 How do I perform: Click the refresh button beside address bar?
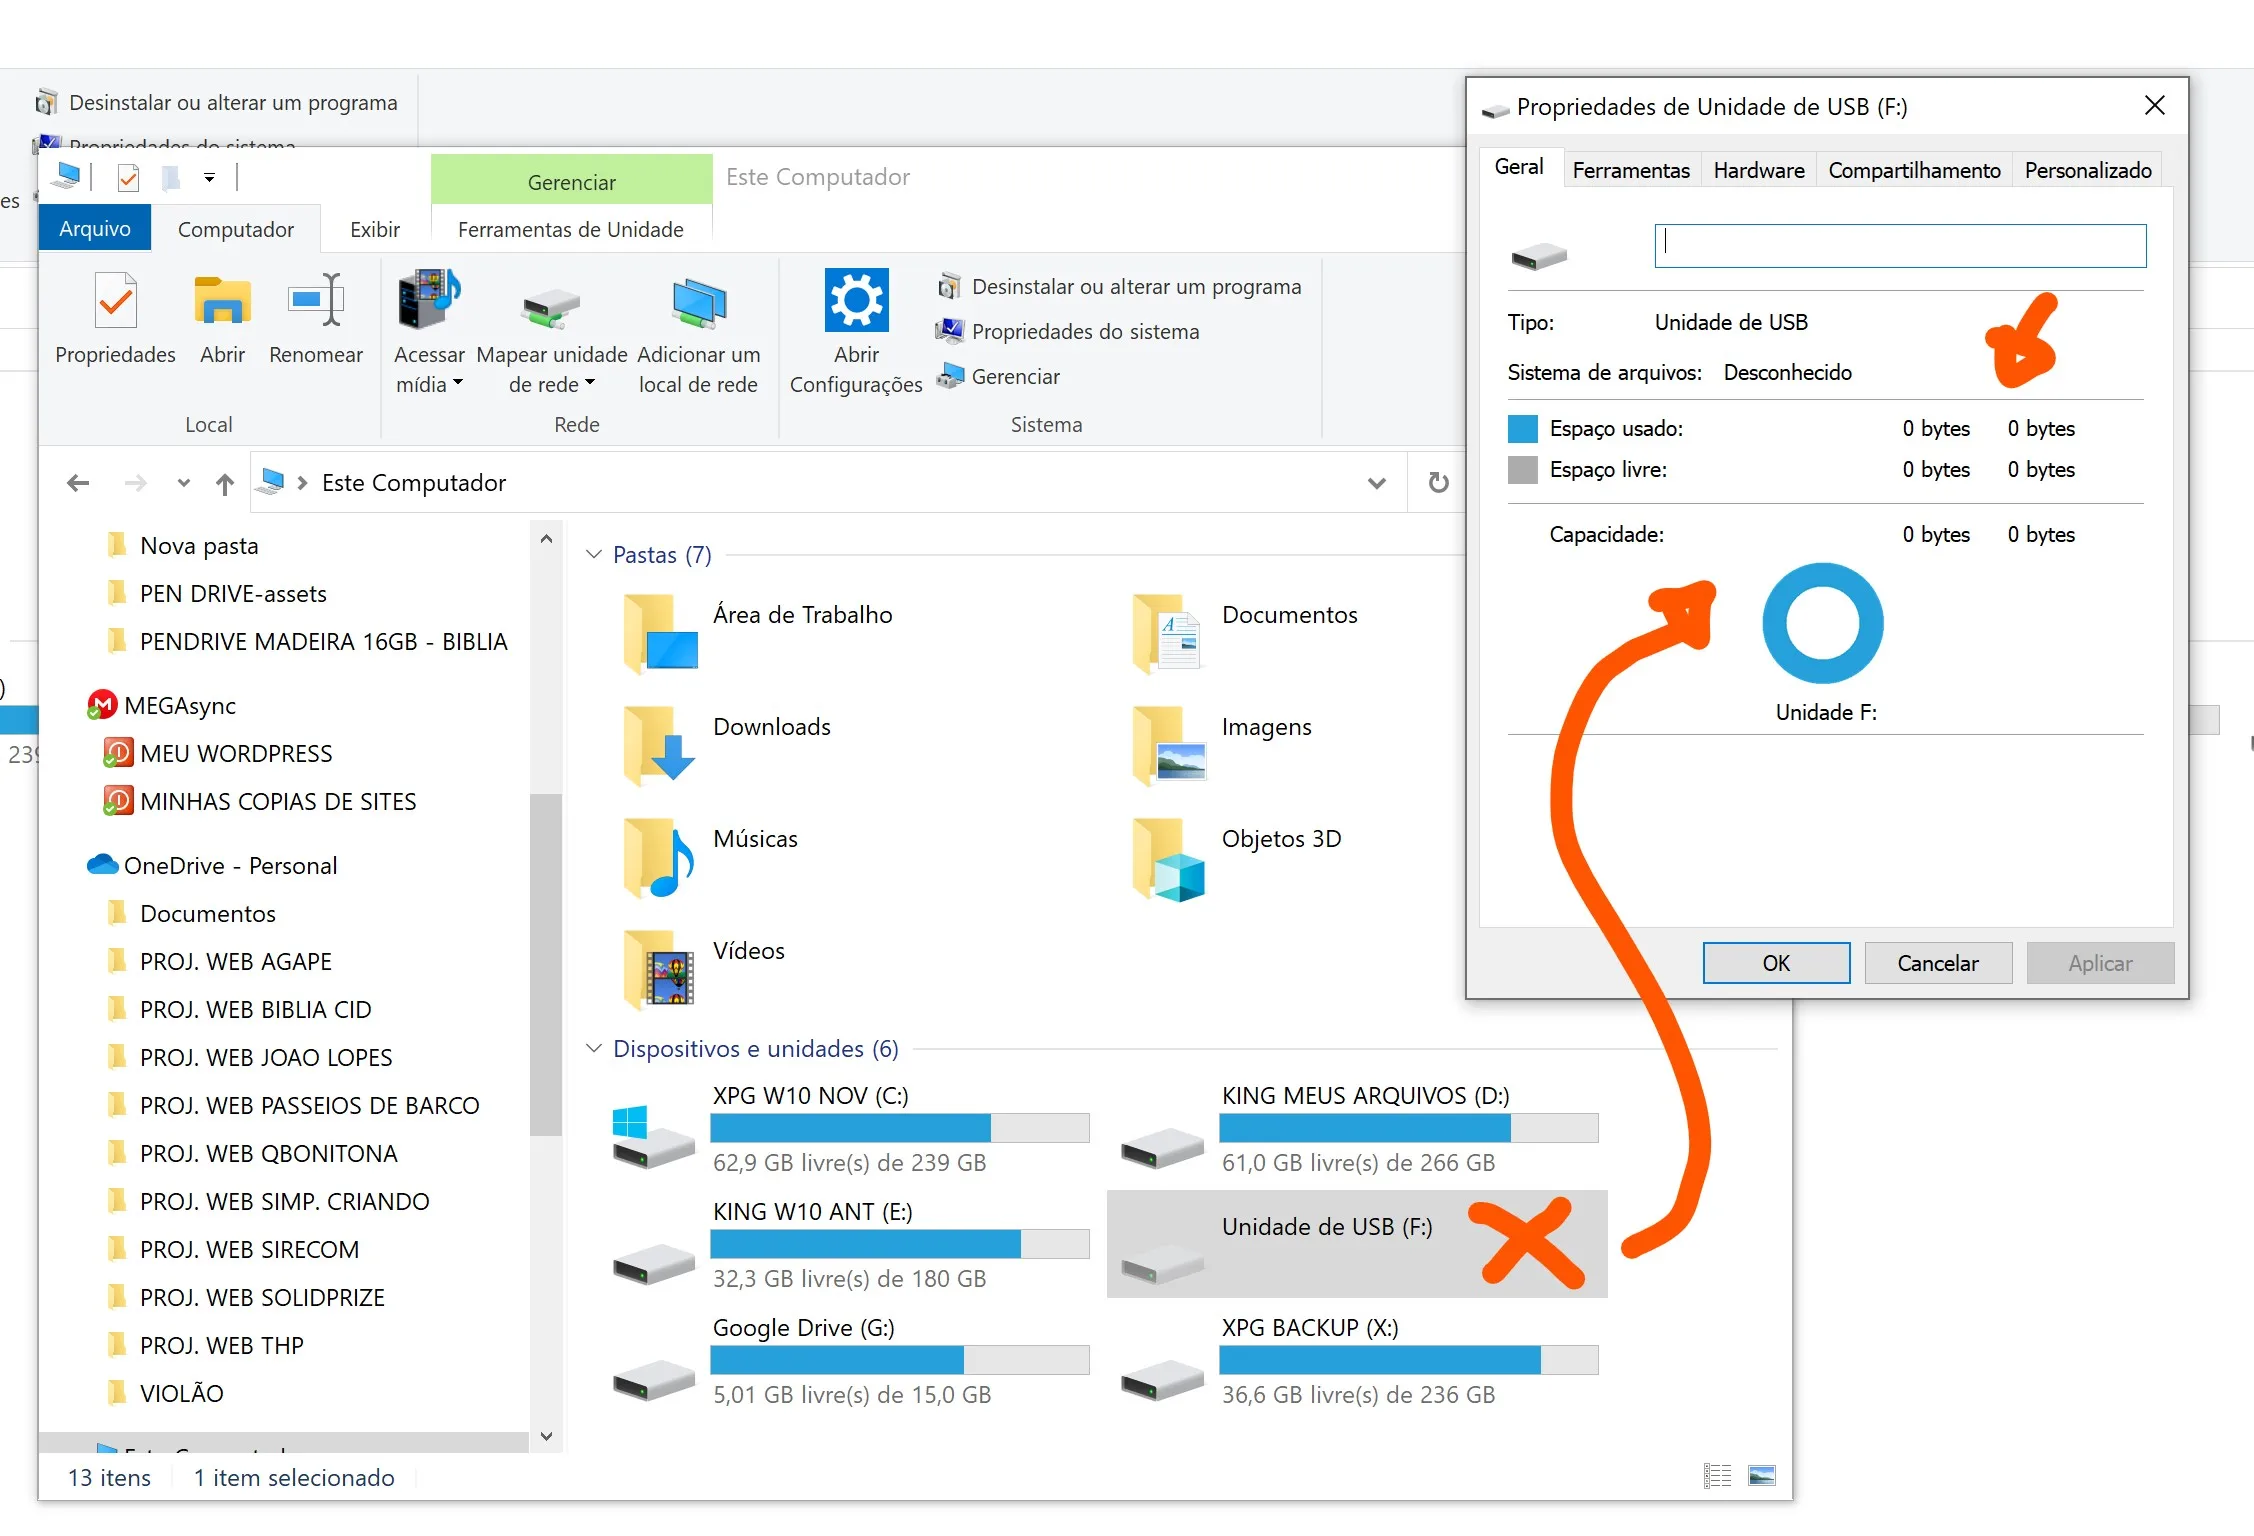(x=1438, y=483)
